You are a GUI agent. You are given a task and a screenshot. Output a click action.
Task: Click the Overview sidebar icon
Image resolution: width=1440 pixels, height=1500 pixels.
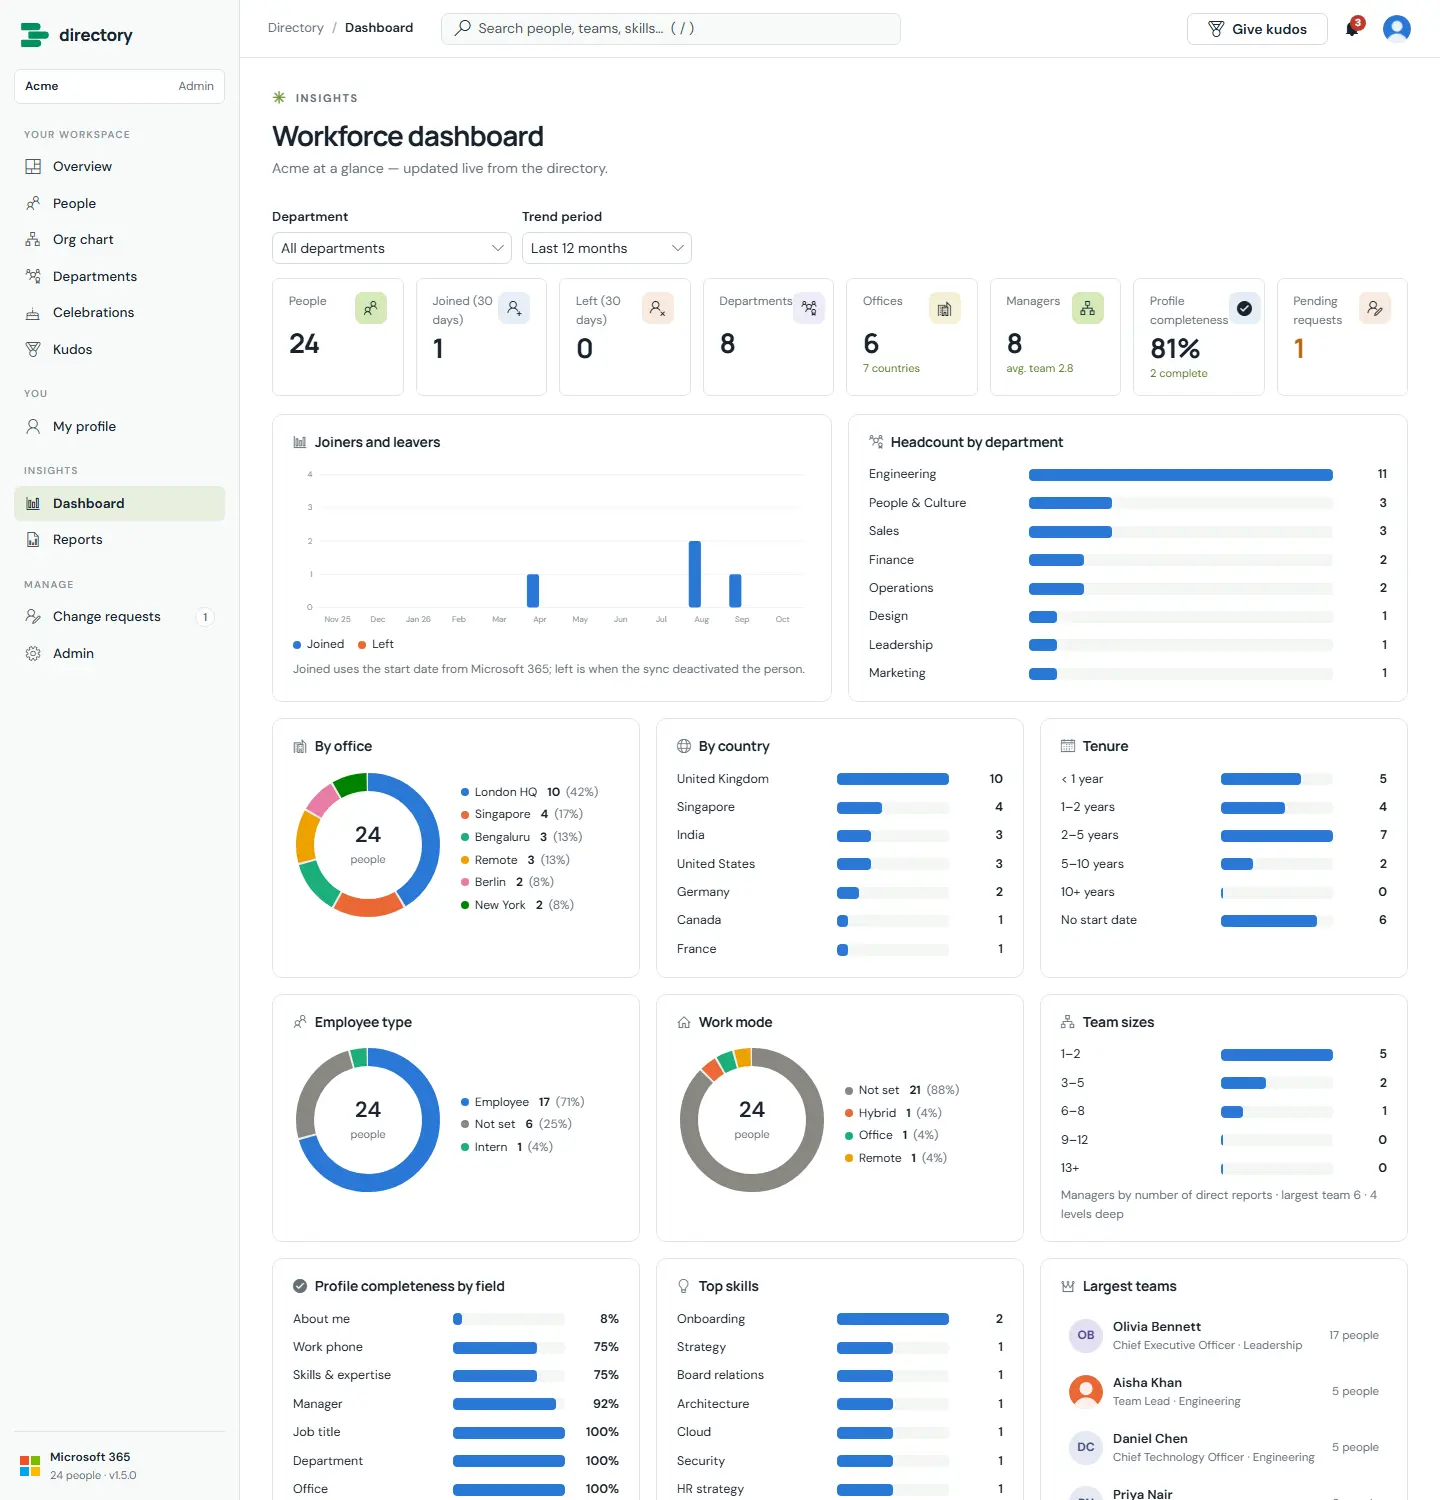click(x=33, y=167)
